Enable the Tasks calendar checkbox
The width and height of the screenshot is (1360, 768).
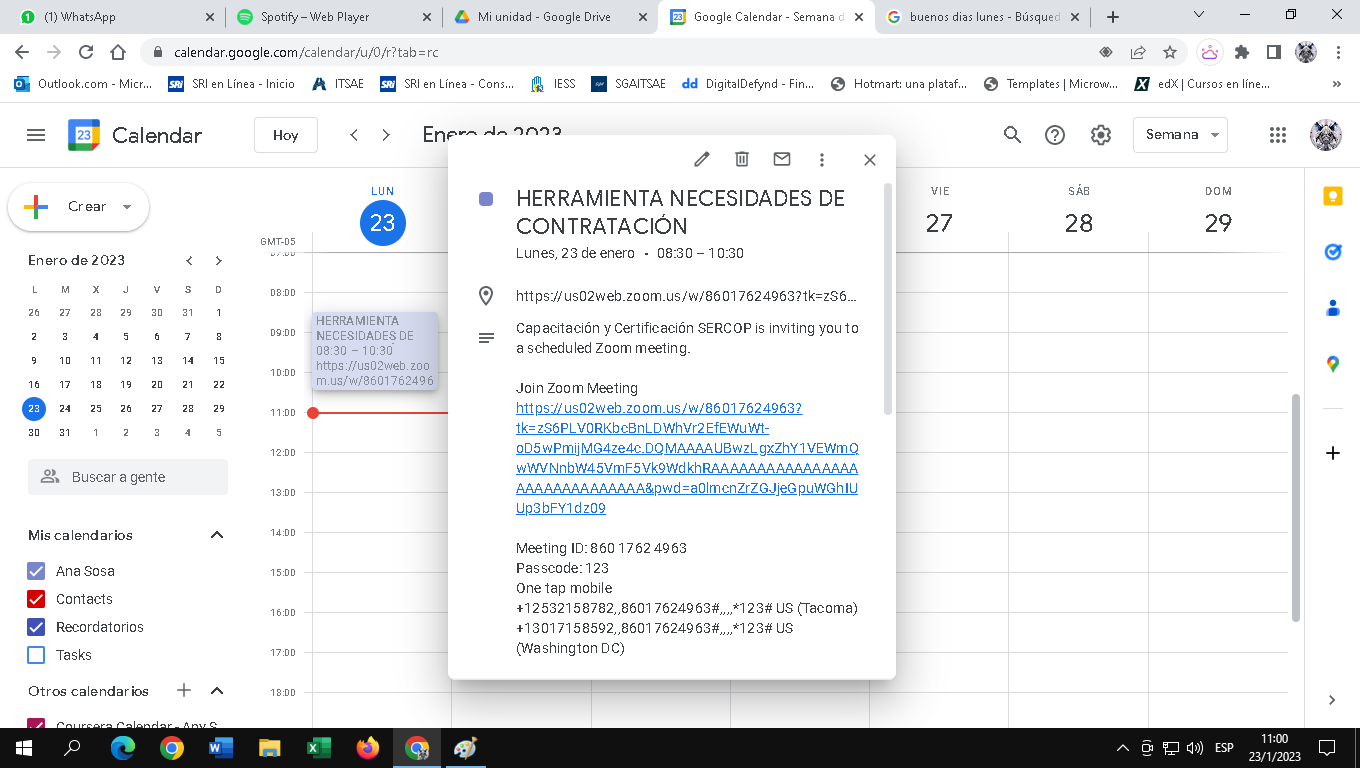[37, 655]
